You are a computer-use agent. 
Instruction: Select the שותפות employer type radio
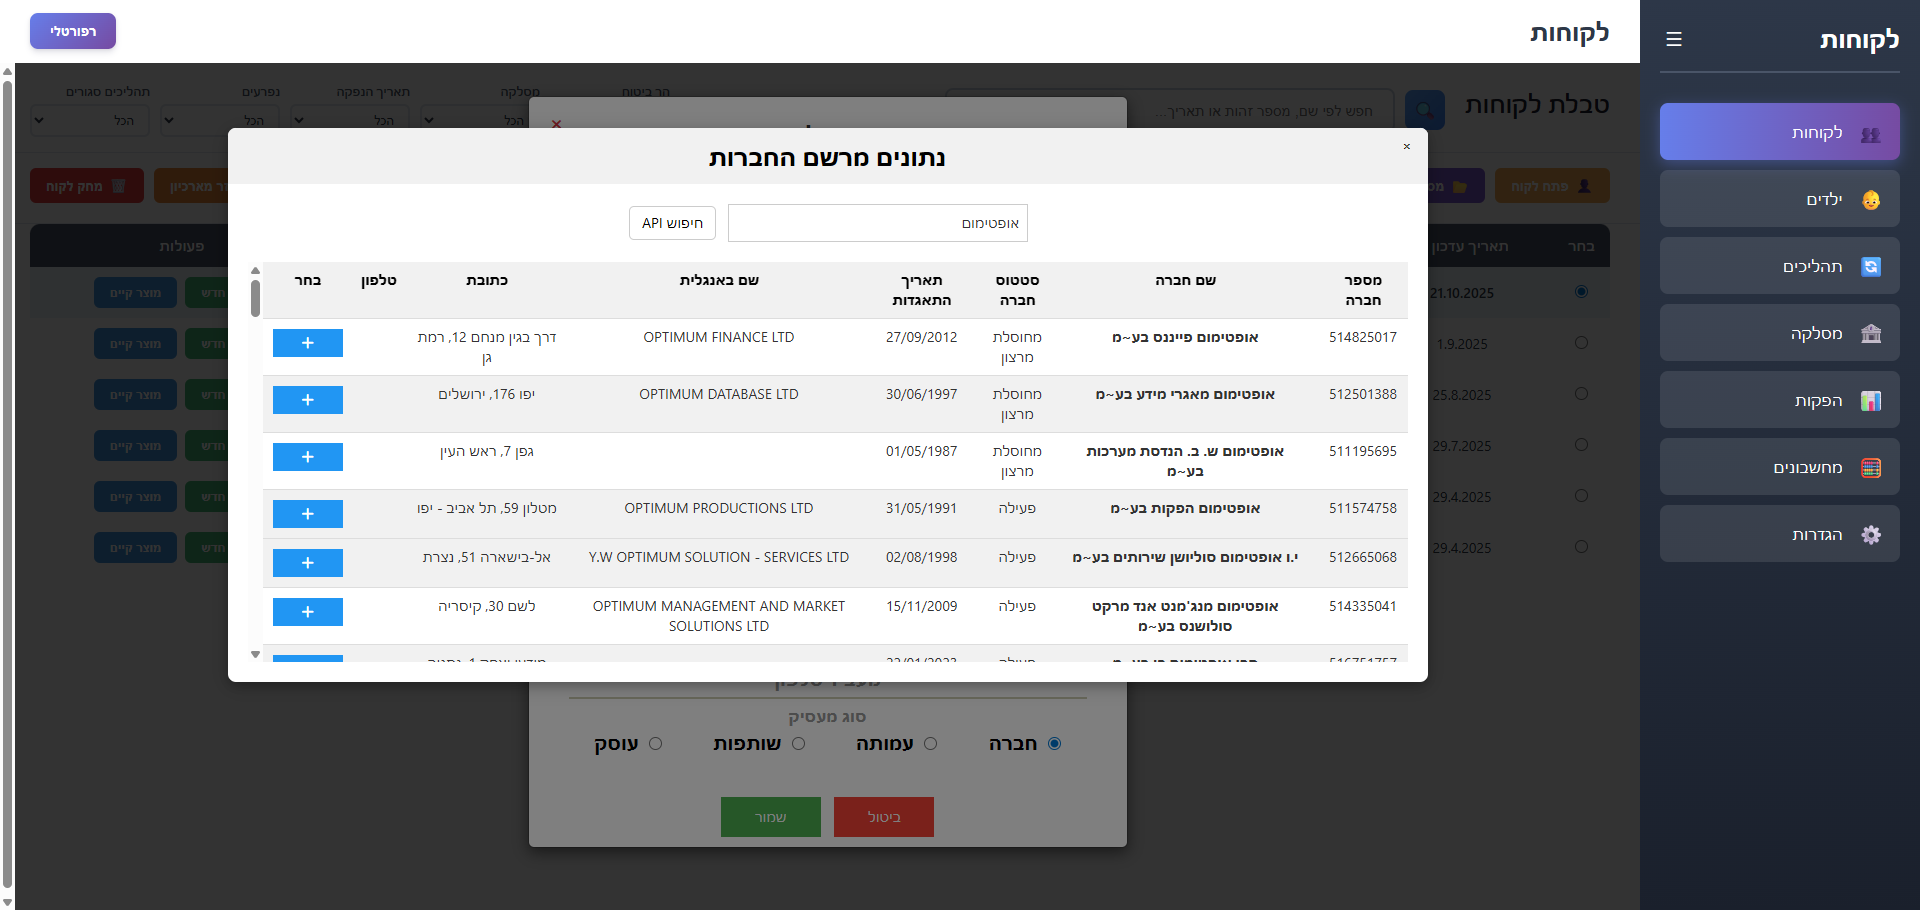[x=798, y=743]
